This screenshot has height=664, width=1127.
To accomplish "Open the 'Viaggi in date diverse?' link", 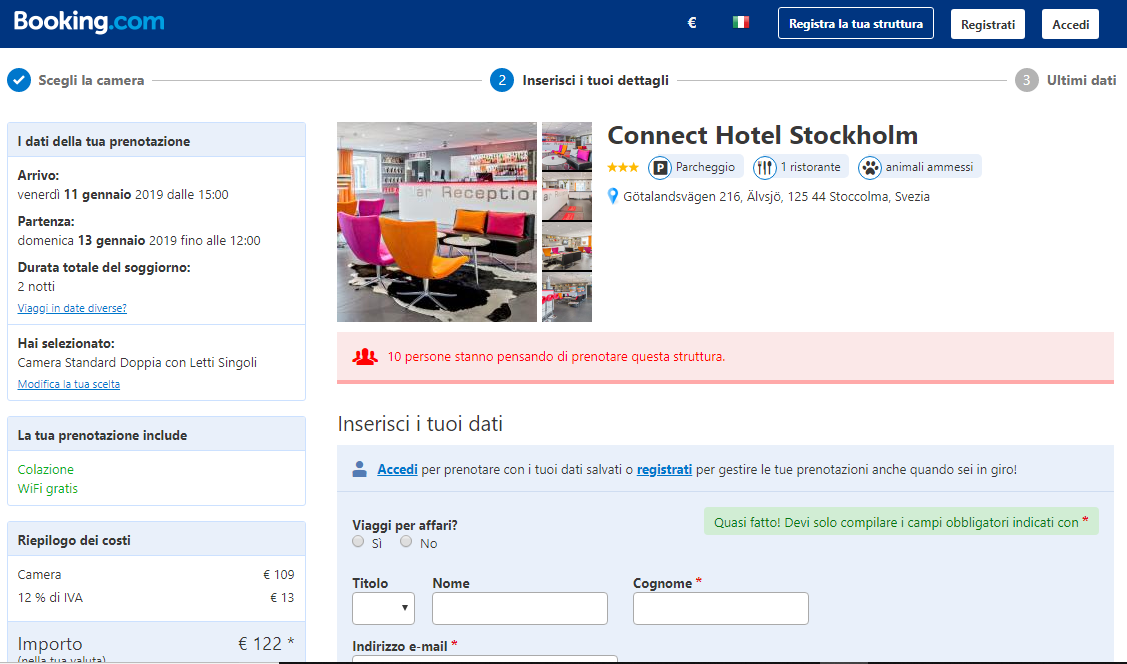I will click(72, 308).
